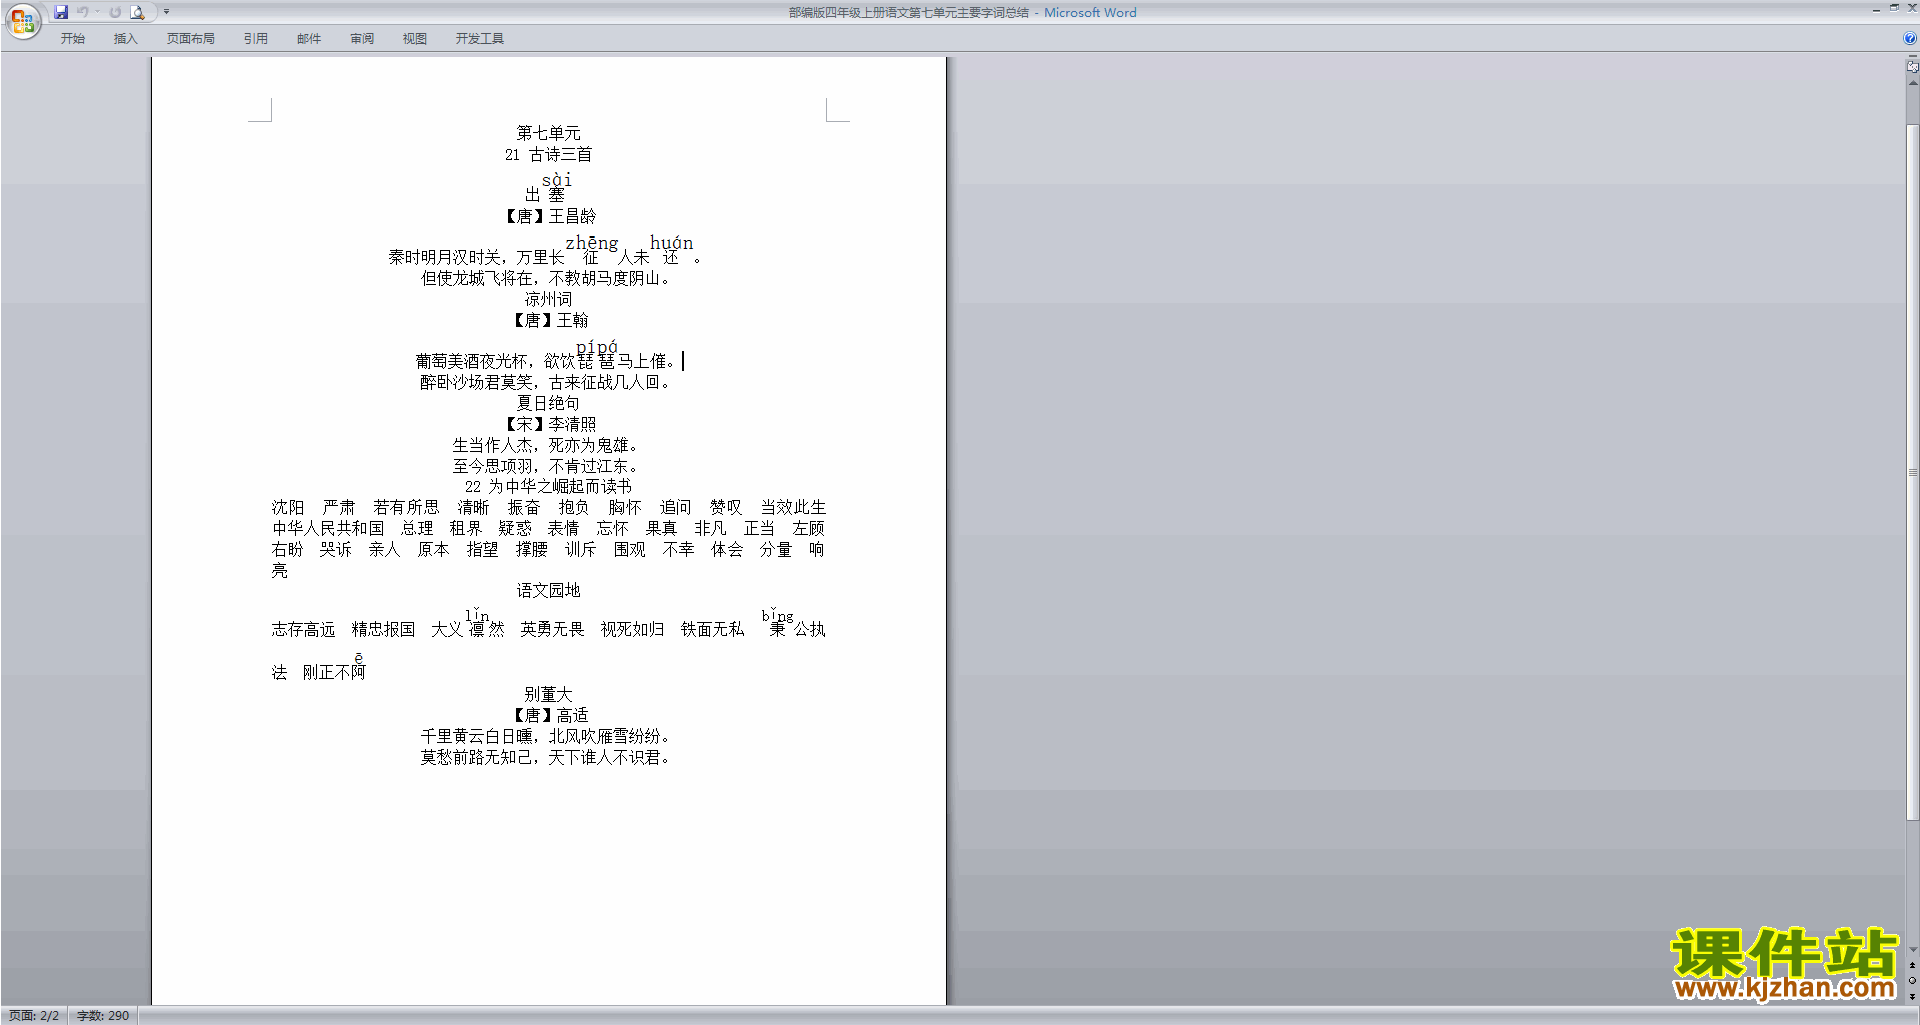The width and height of the screenshot is (1920, 1025).
Task: Open Print Preview from quick access toolbar
Action: 138,12
